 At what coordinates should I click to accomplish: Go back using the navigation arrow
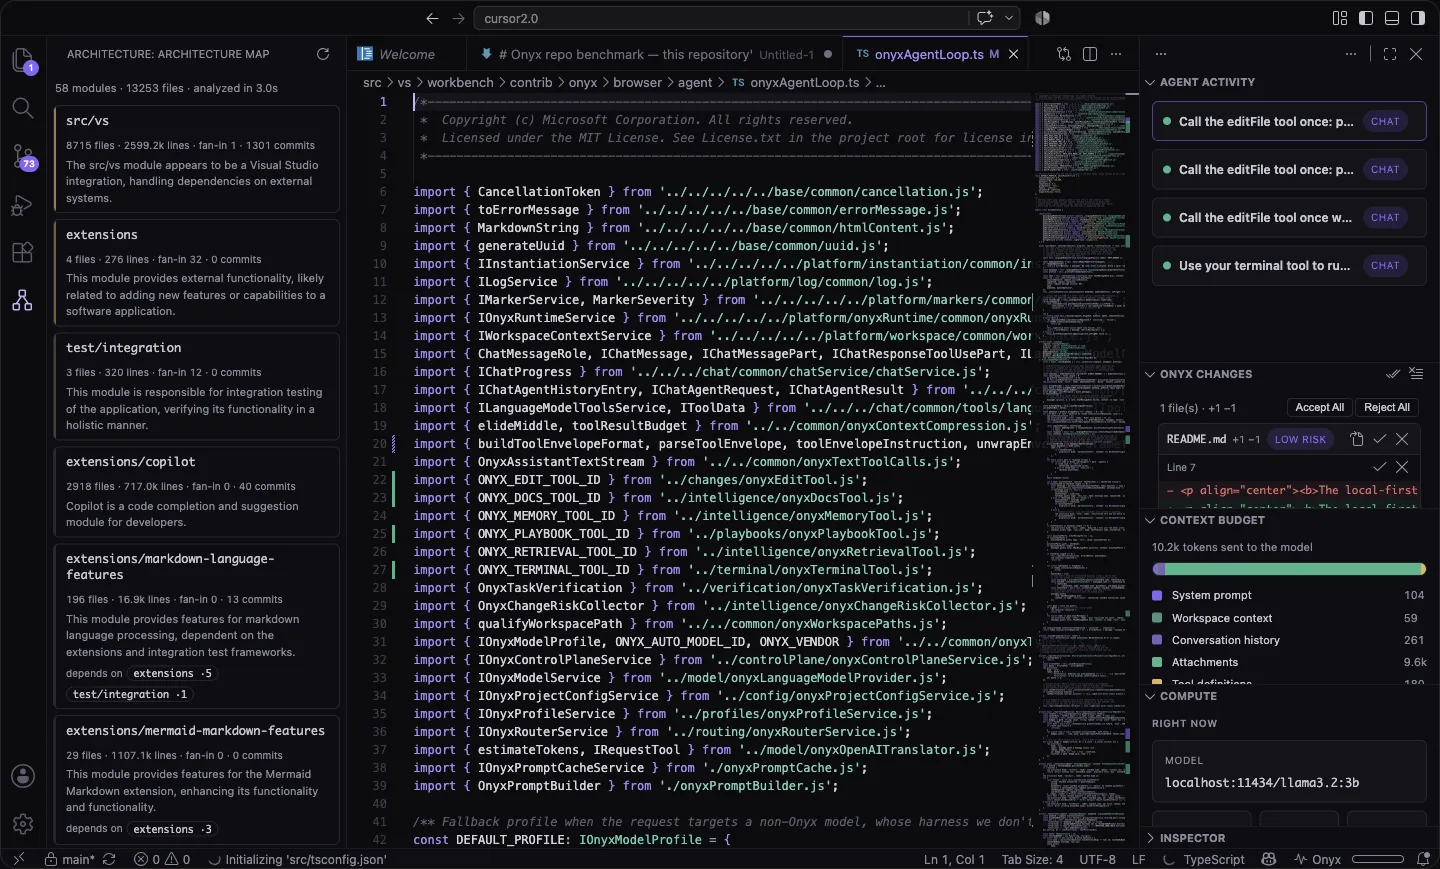432,18
